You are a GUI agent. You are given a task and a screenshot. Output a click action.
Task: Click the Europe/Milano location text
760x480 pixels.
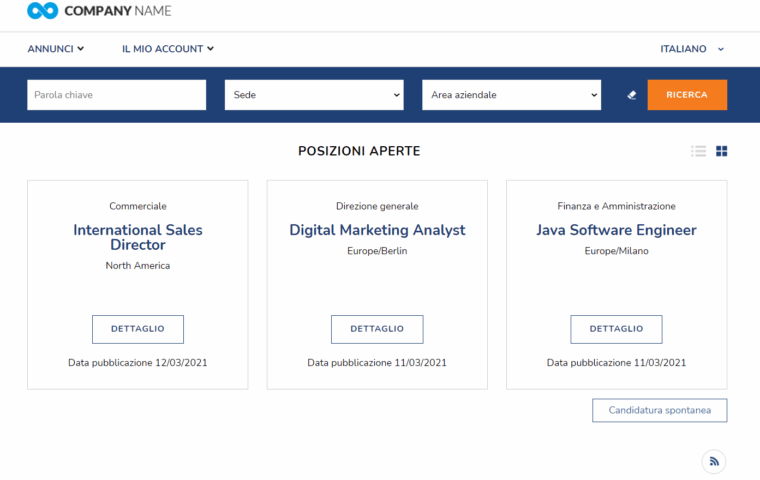616,251
